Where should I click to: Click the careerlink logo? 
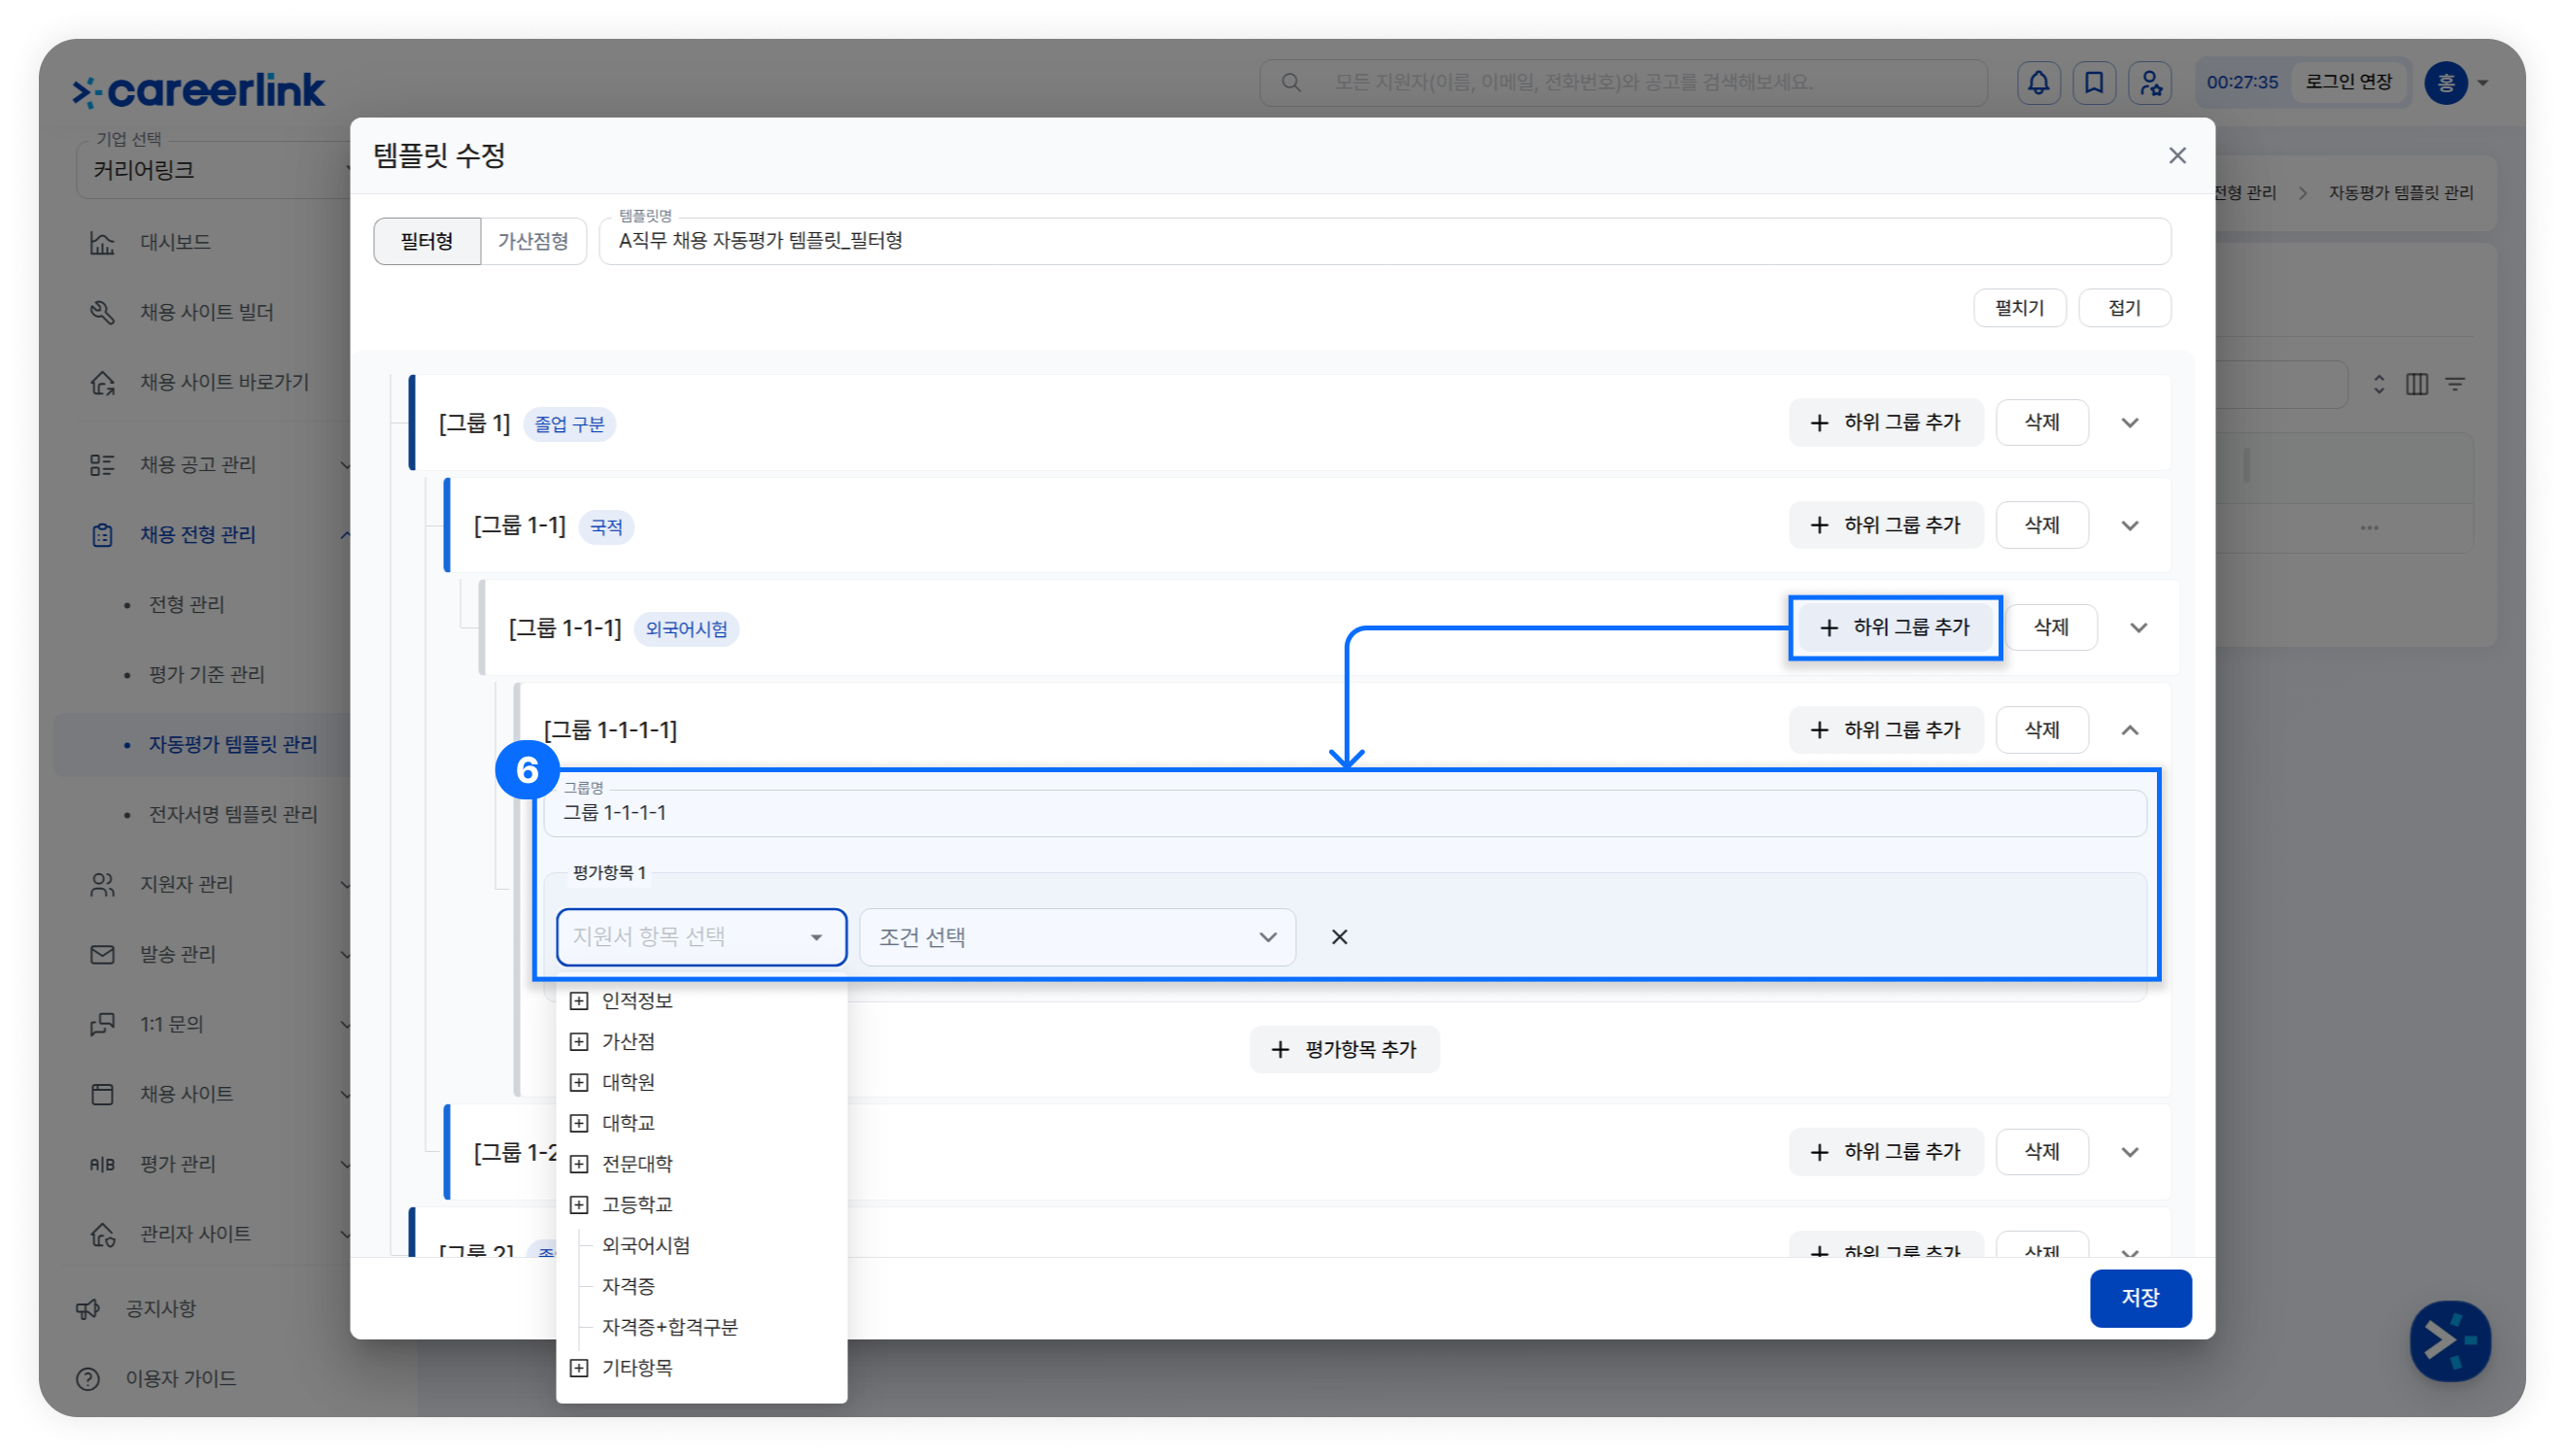pyautogui.click(x=199, y=90)
